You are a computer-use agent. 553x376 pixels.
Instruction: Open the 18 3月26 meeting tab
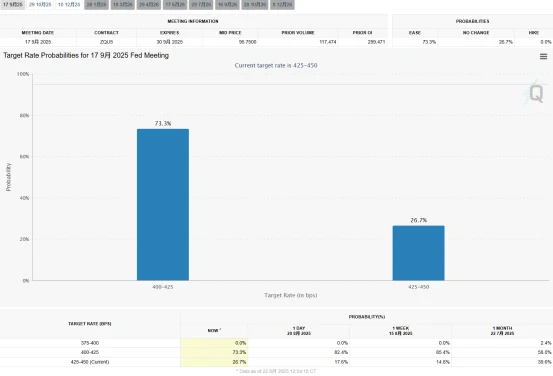pyautogui.click(x=123, y=5)
